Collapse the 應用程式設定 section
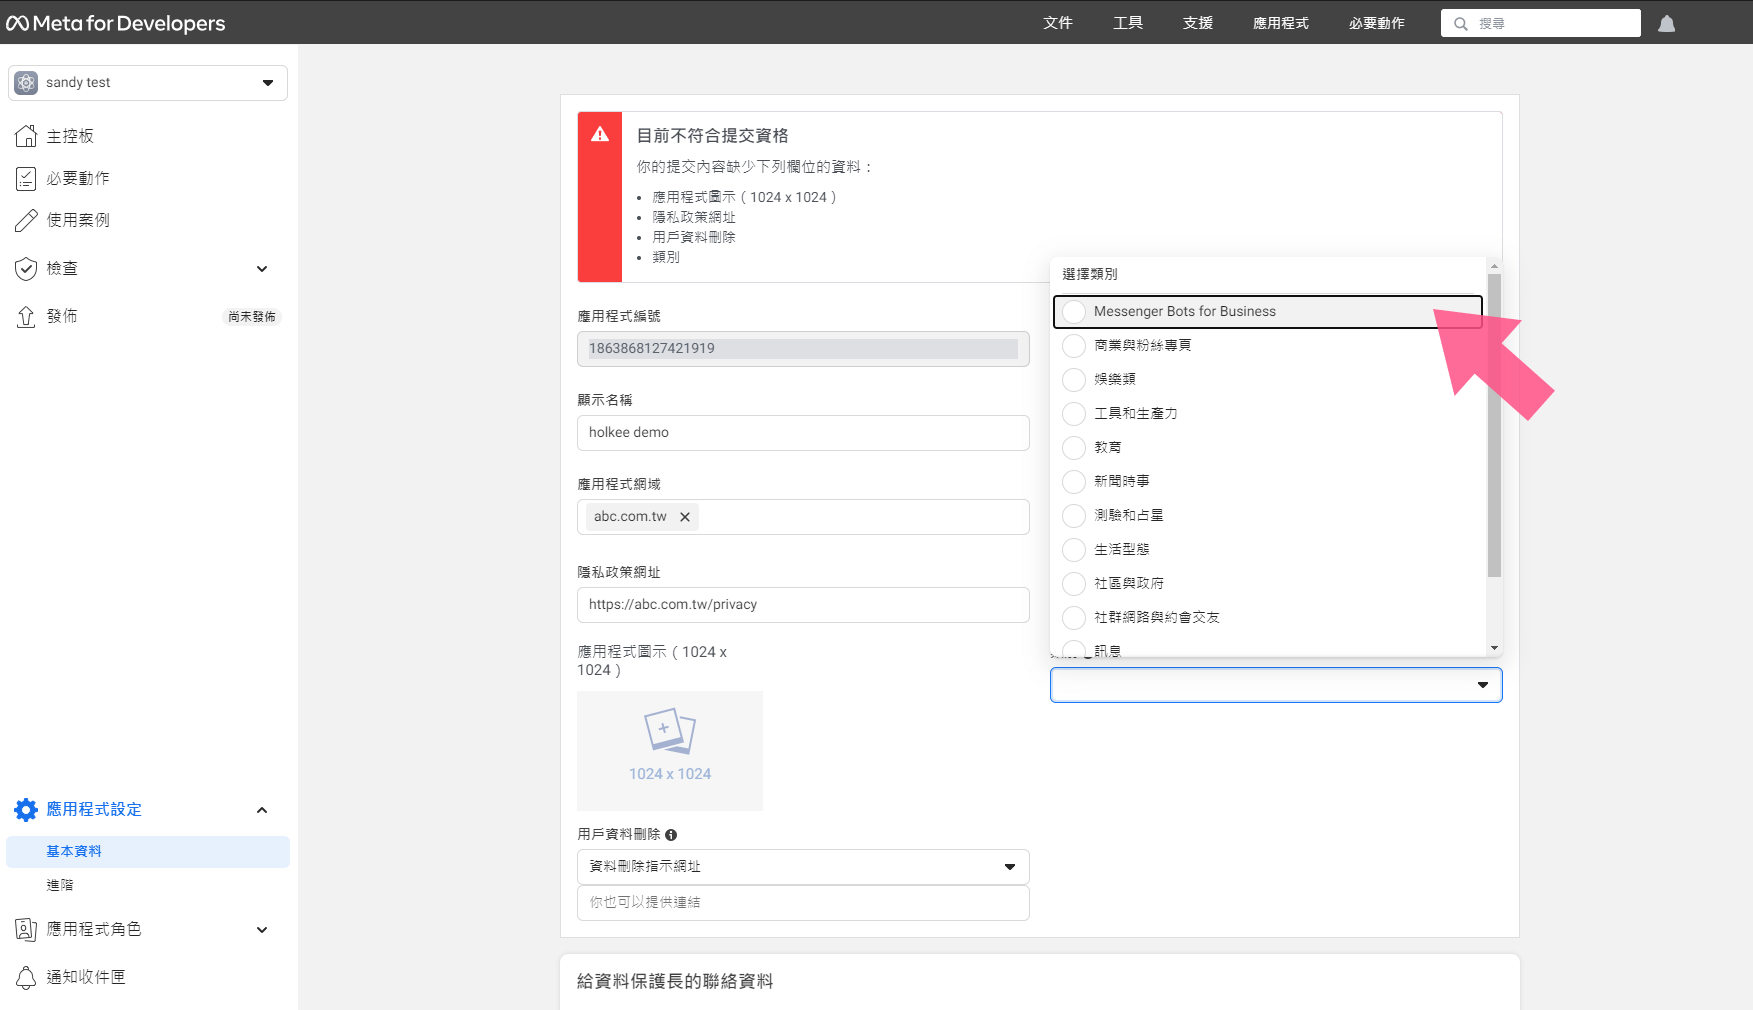The image size is (1753, 1010). pos(262,810)
